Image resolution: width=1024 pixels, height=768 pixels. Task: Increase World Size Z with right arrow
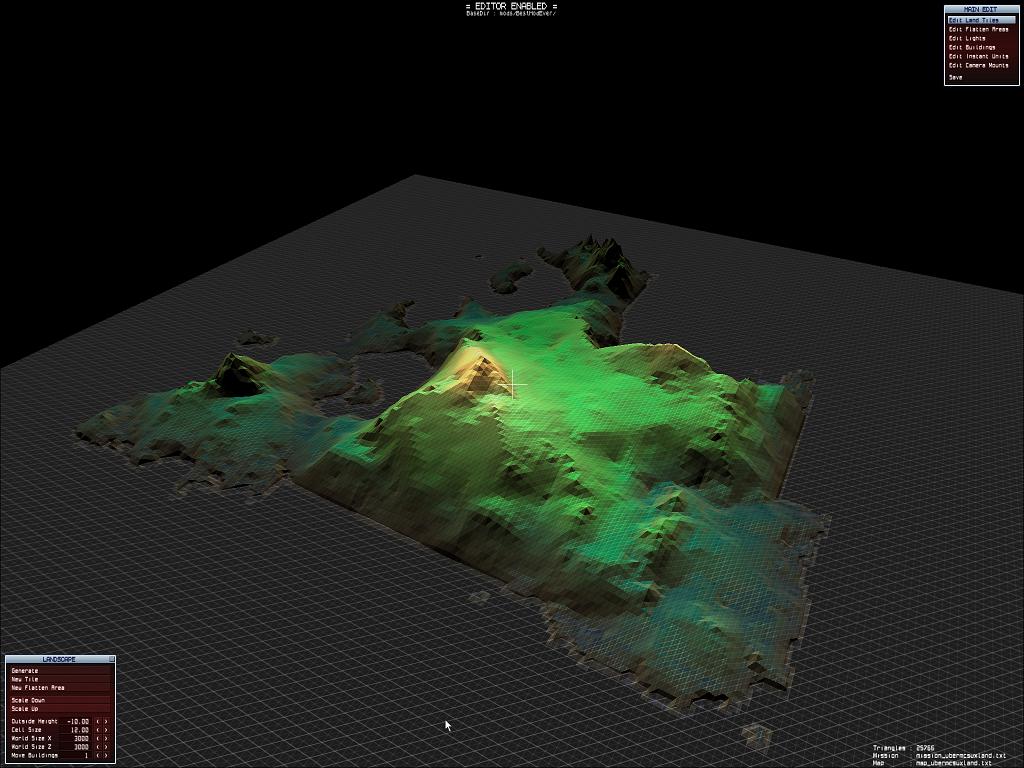[x=106, y=747]
